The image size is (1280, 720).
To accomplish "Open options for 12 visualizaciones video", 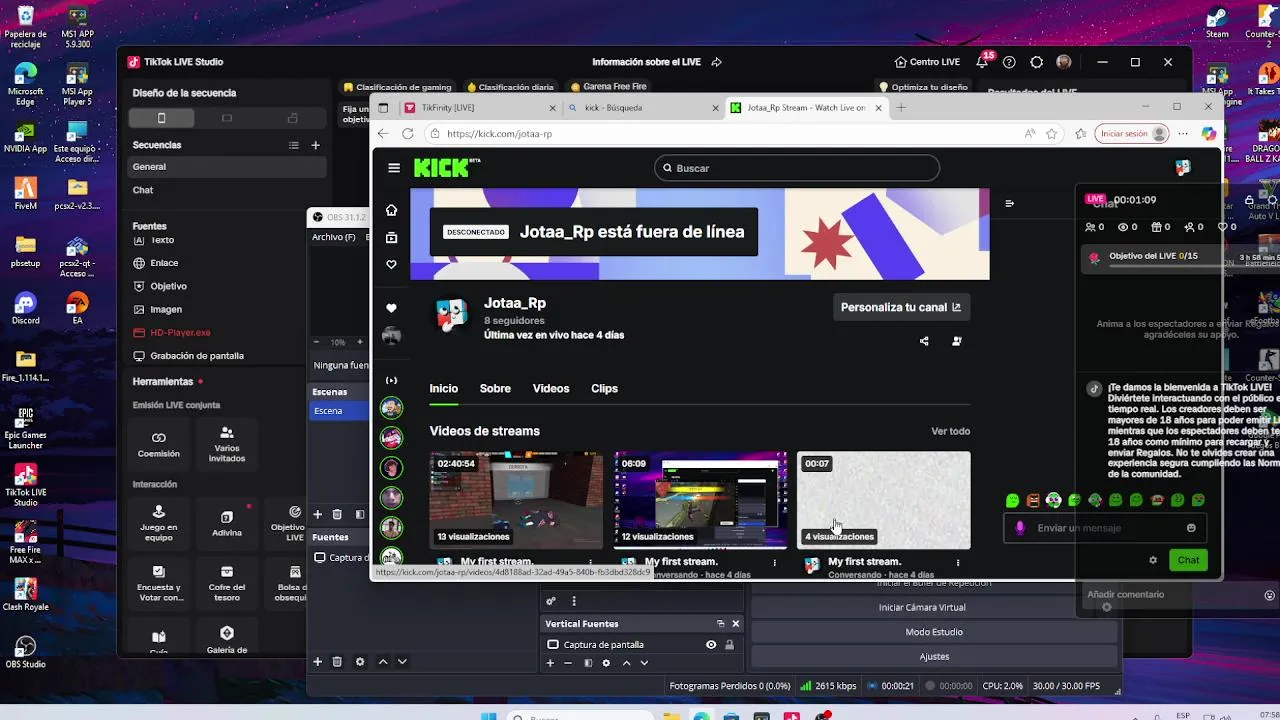I will point(774,563).
